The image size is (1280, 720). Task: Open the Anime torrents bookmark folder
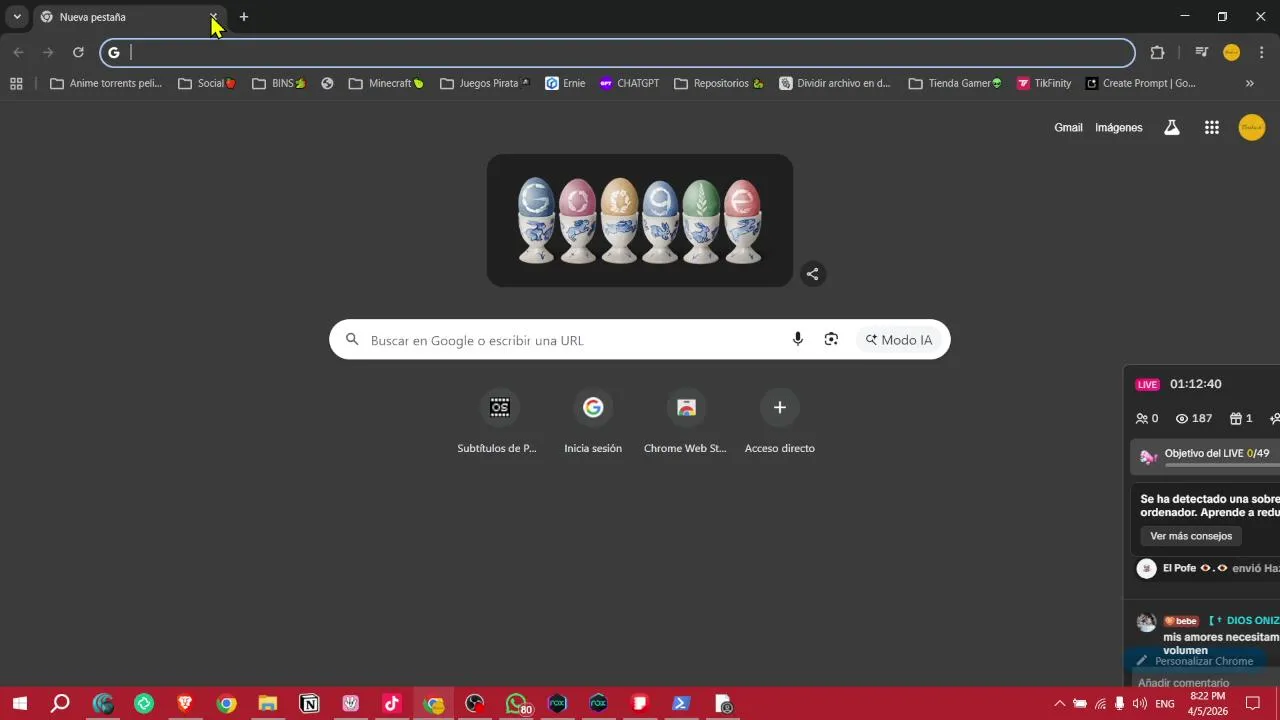106,84
